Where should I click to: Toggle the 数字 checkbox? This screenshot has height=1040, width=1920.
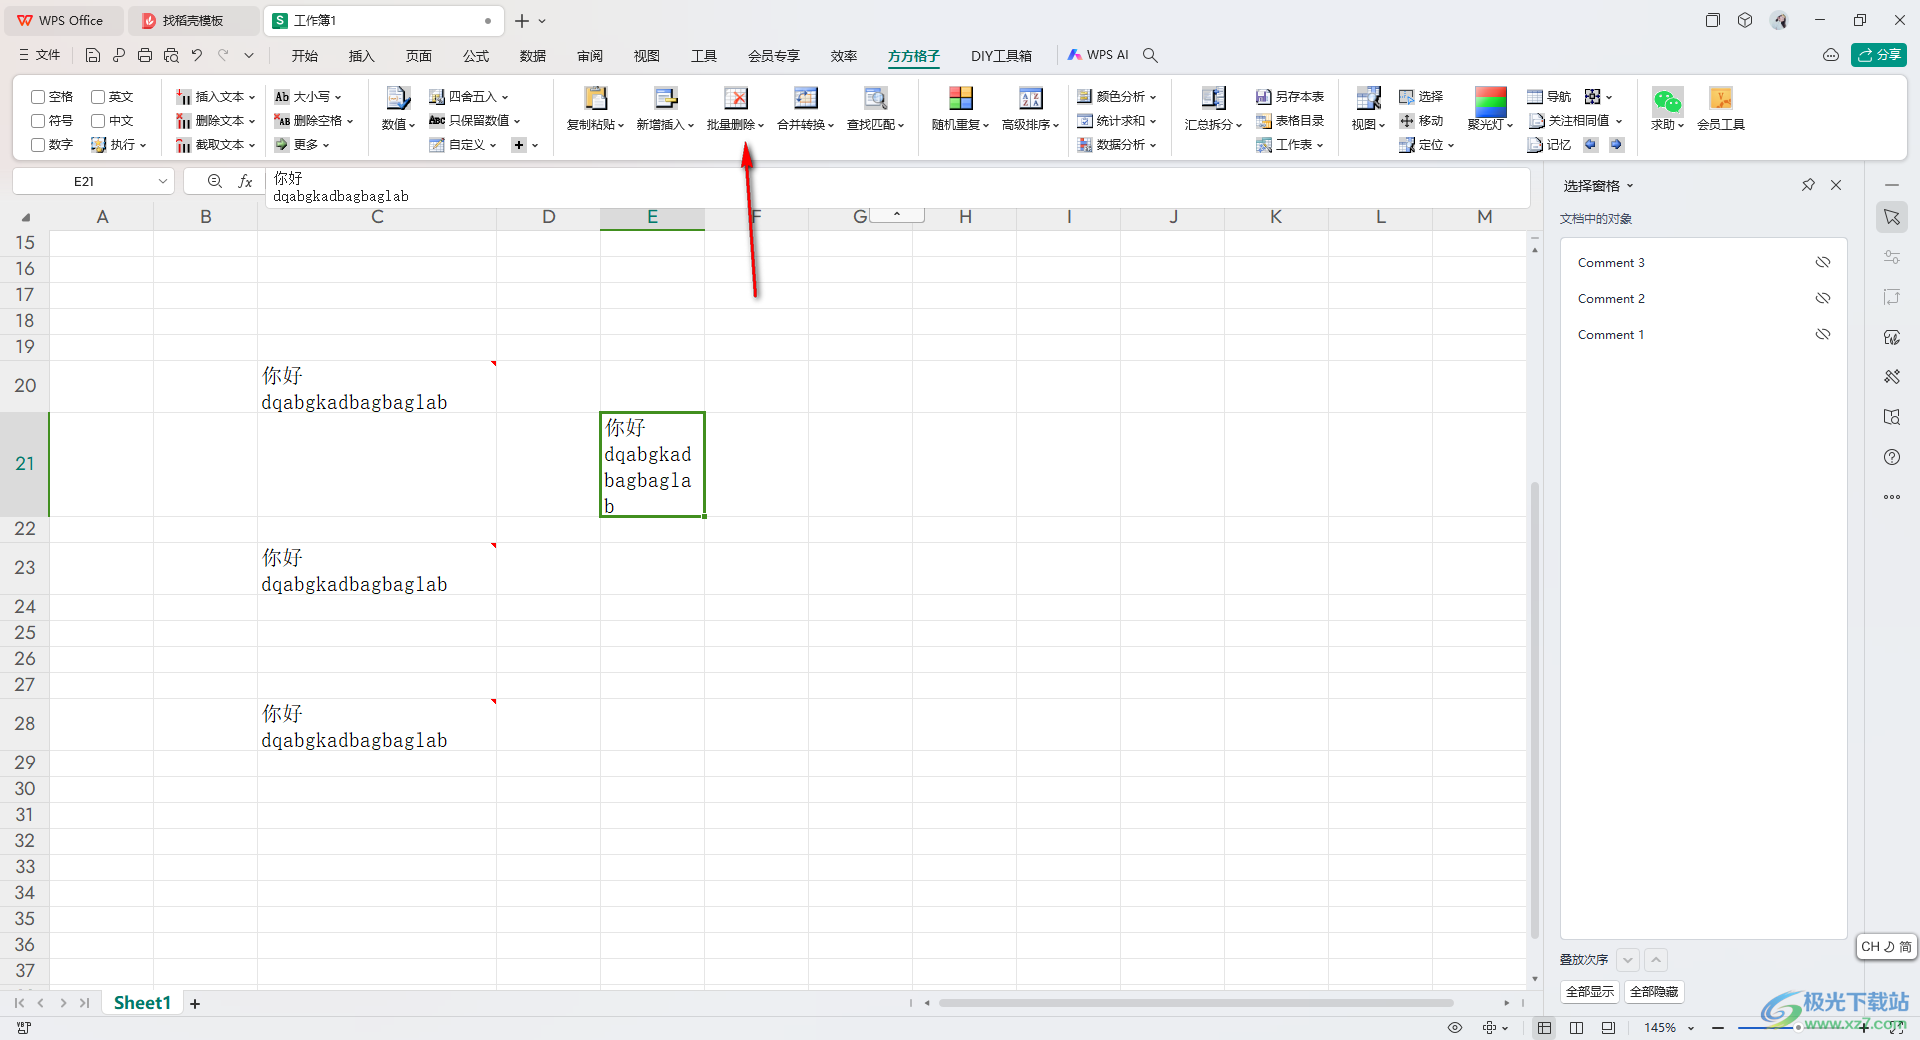[38, 145]
